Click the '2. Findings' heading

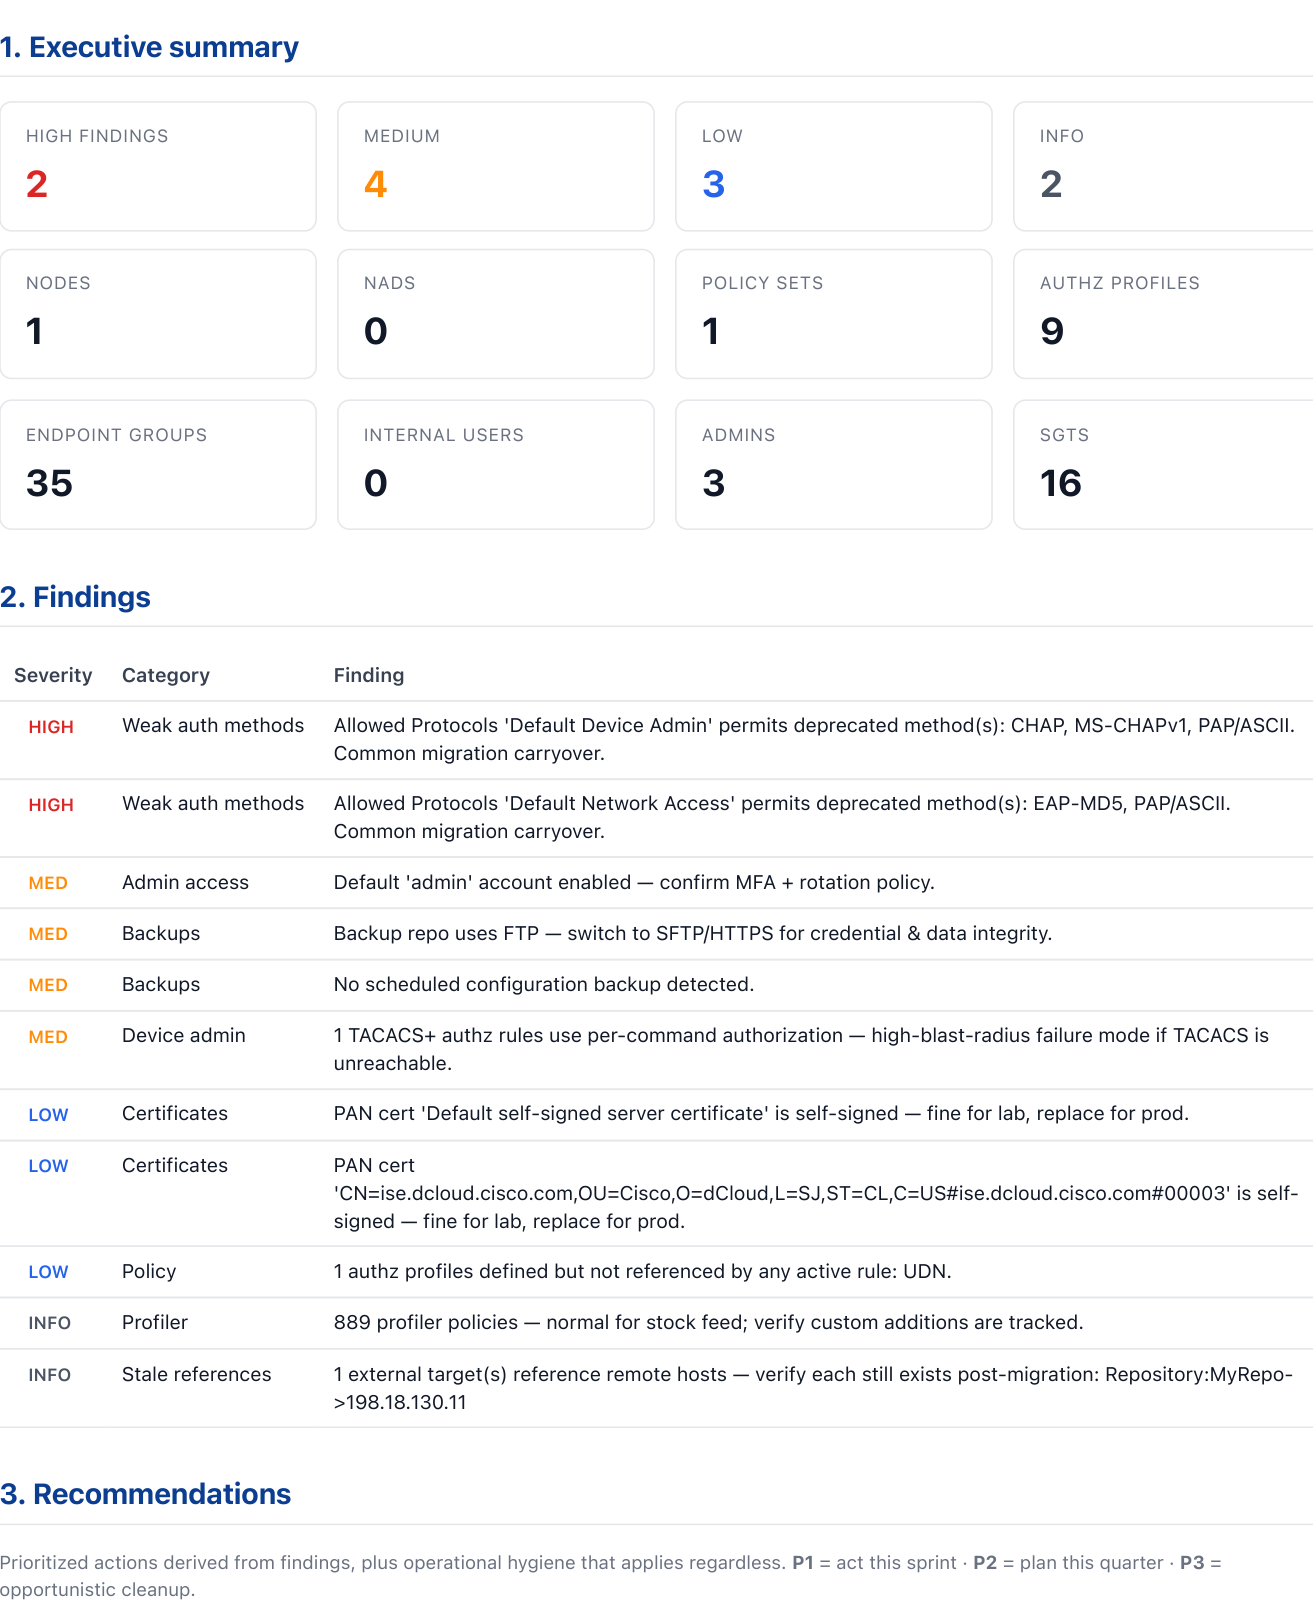[x=76, y=597]
